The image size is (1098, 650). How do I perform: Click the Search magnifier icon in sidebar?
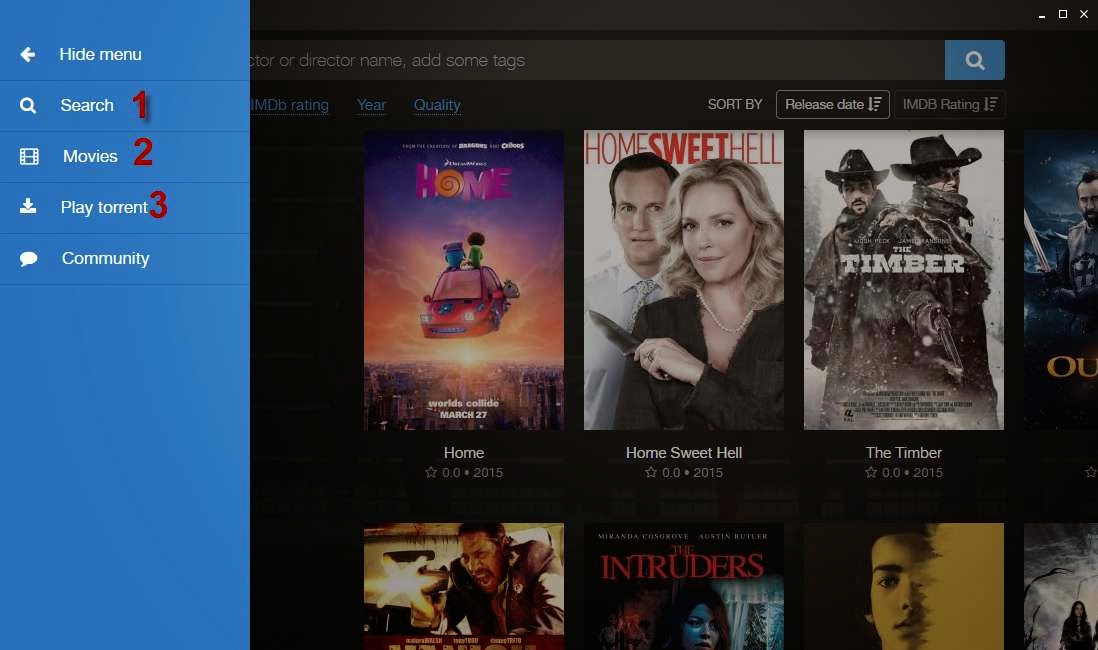coord(28,106)
